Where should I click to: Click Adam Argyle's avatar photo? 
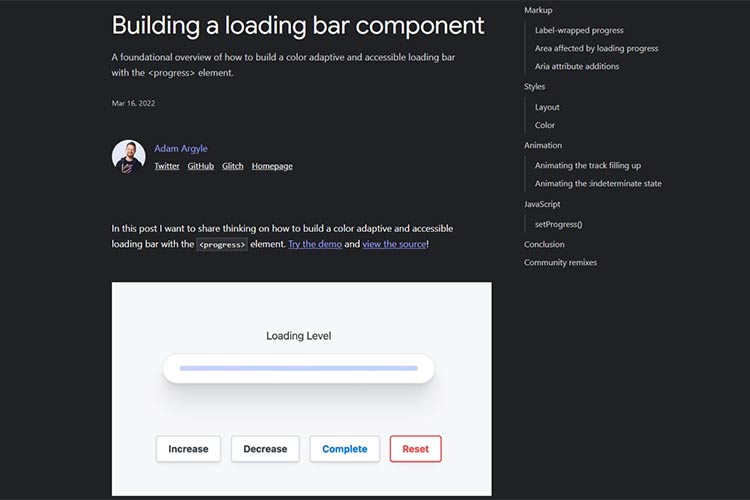128,157
